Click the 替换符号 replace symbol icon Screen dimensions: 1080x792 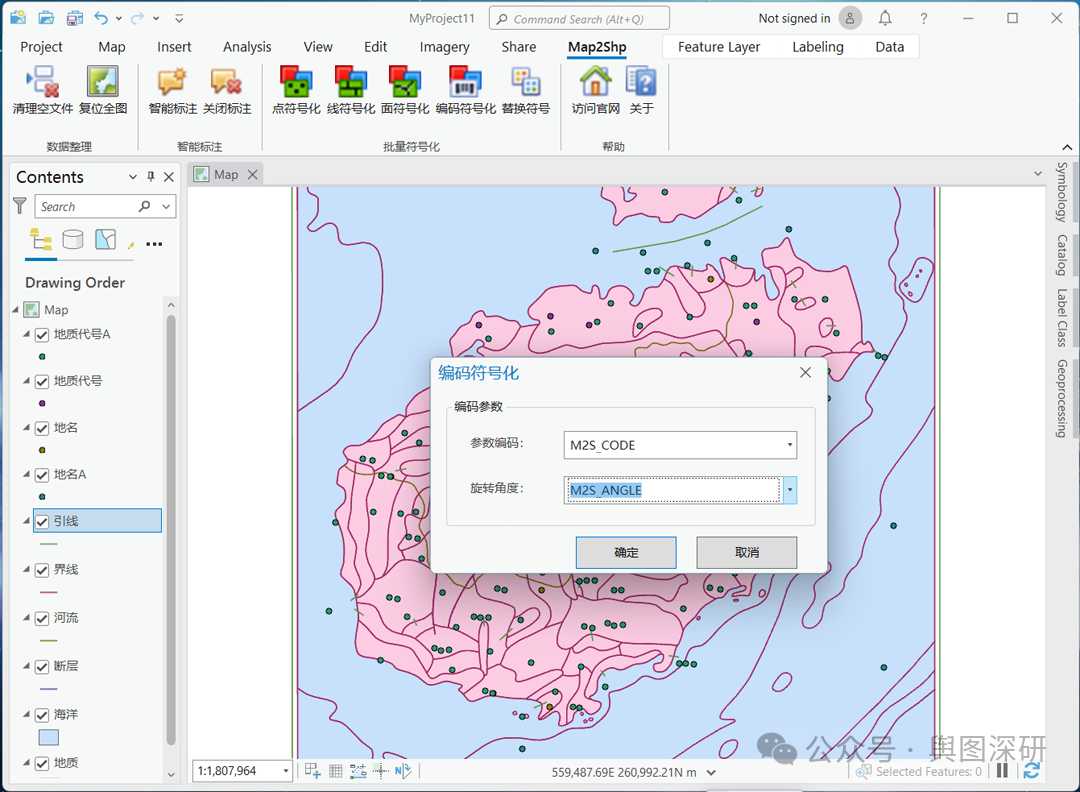pos(525,82)
